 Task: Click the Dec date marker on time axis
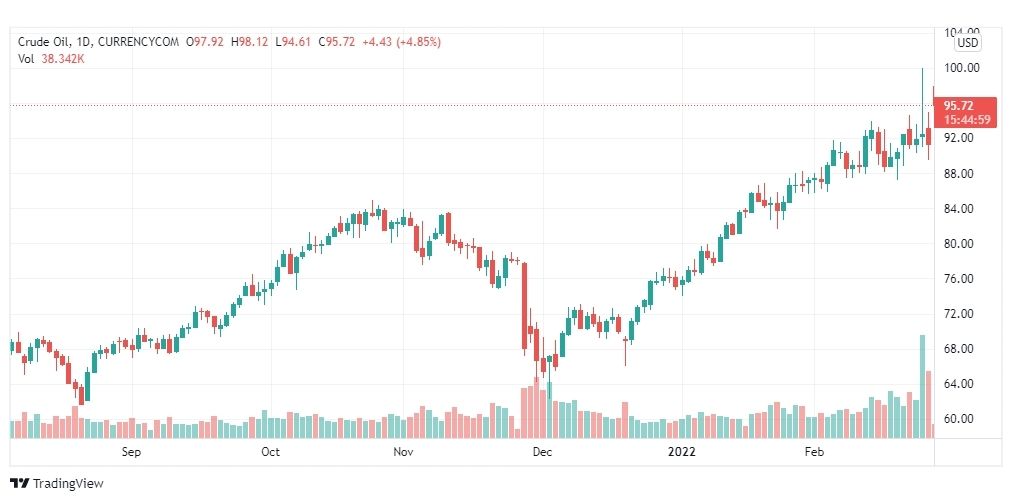coord(541,452)
